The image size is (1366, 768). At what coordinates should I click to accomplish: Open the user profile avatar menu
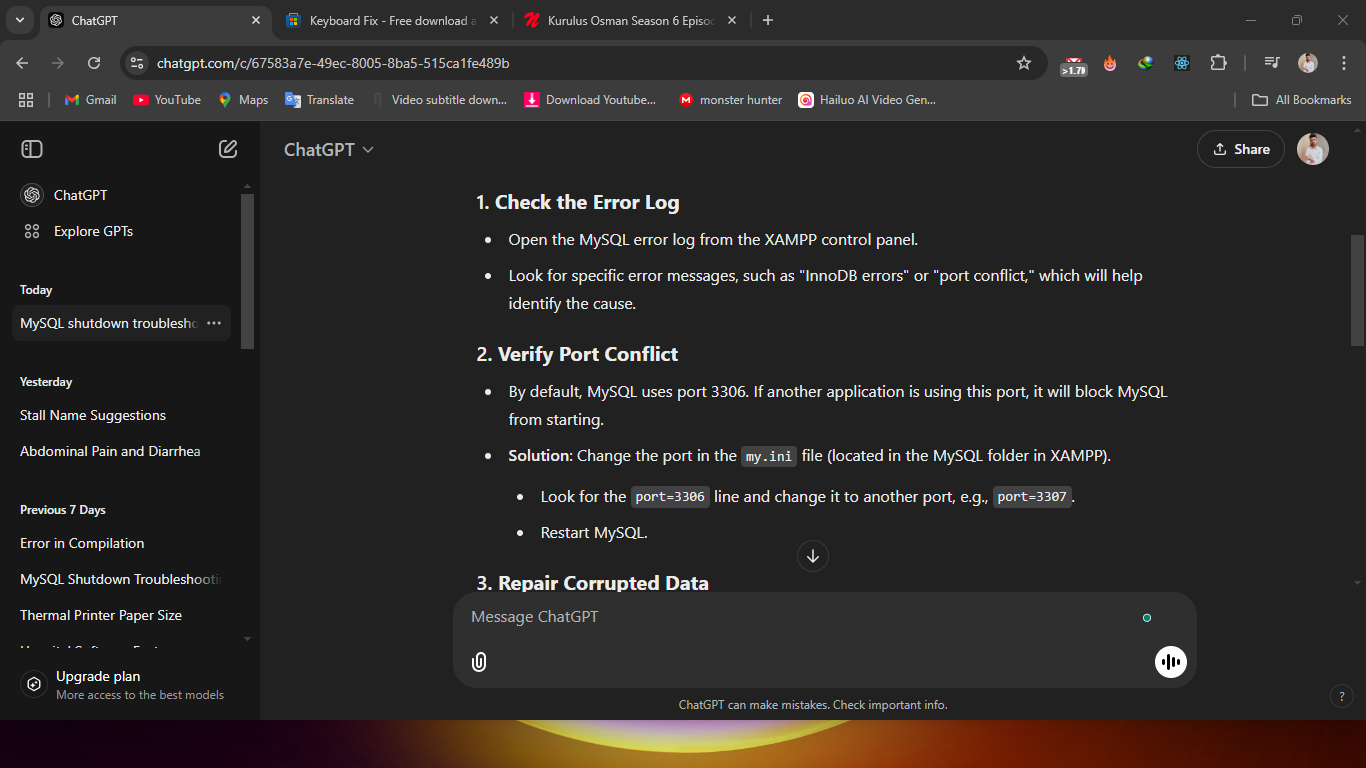(x=1312, y=149)
